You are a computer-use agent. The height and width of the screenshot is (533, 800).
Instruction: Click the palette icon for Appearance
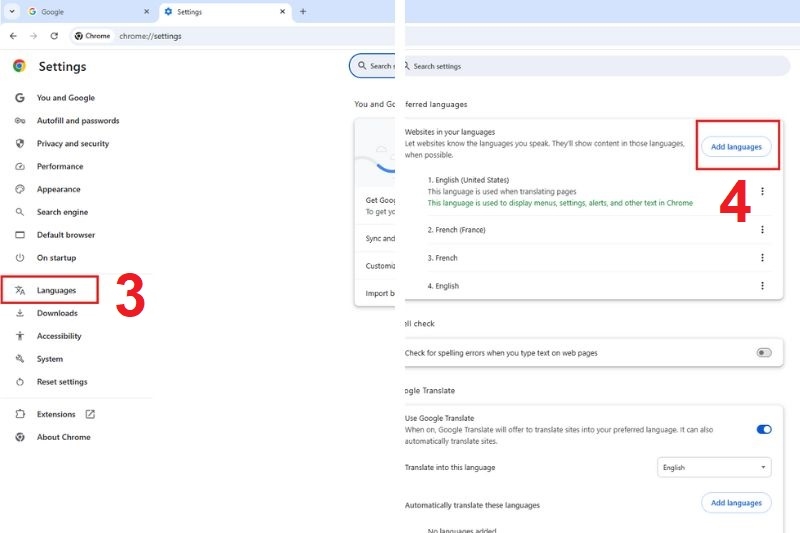point(20,189)
